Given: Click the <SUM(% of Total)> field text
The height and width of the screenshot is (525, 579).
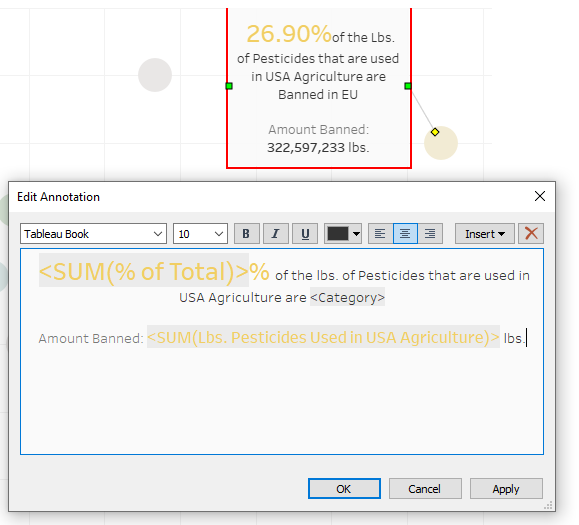Looking at the screenshot, I should [144, 271].
